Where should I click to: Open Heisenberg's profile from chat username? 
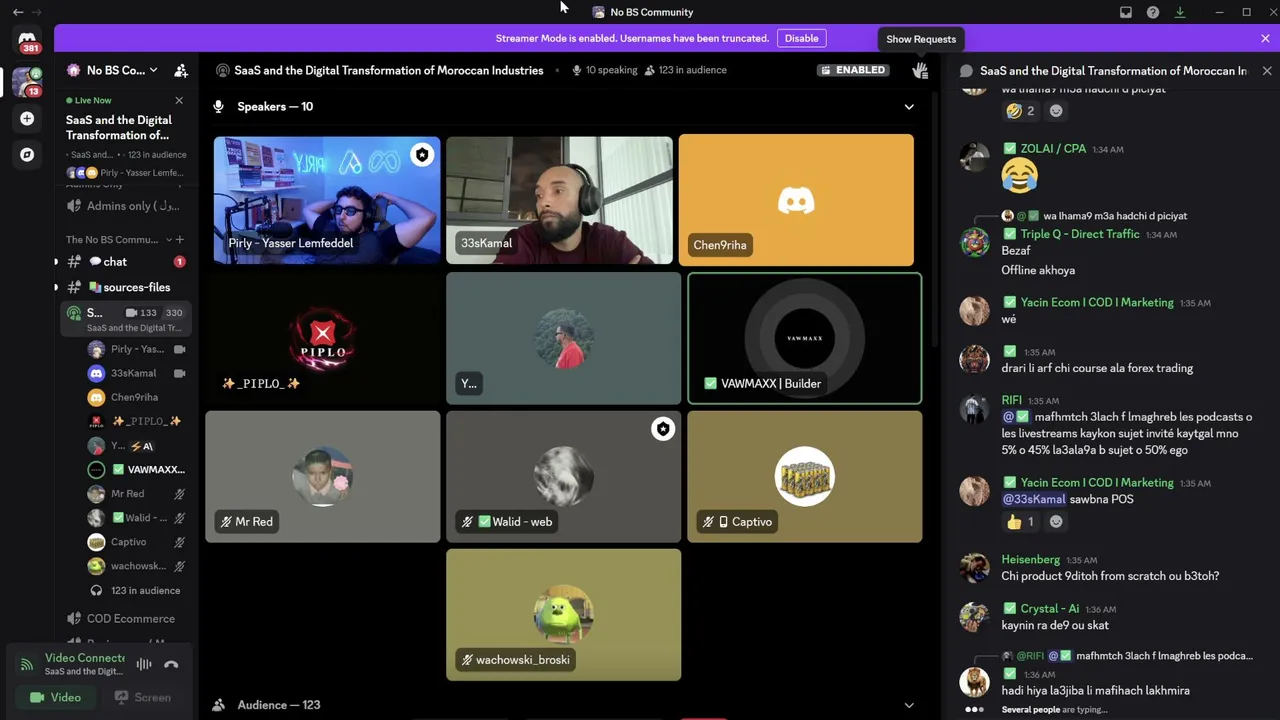(x=1030, y=560)
